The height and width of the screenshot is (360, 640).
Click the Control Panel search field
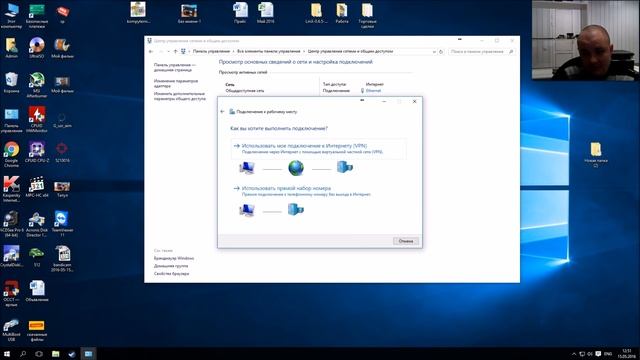coord(481,52)
